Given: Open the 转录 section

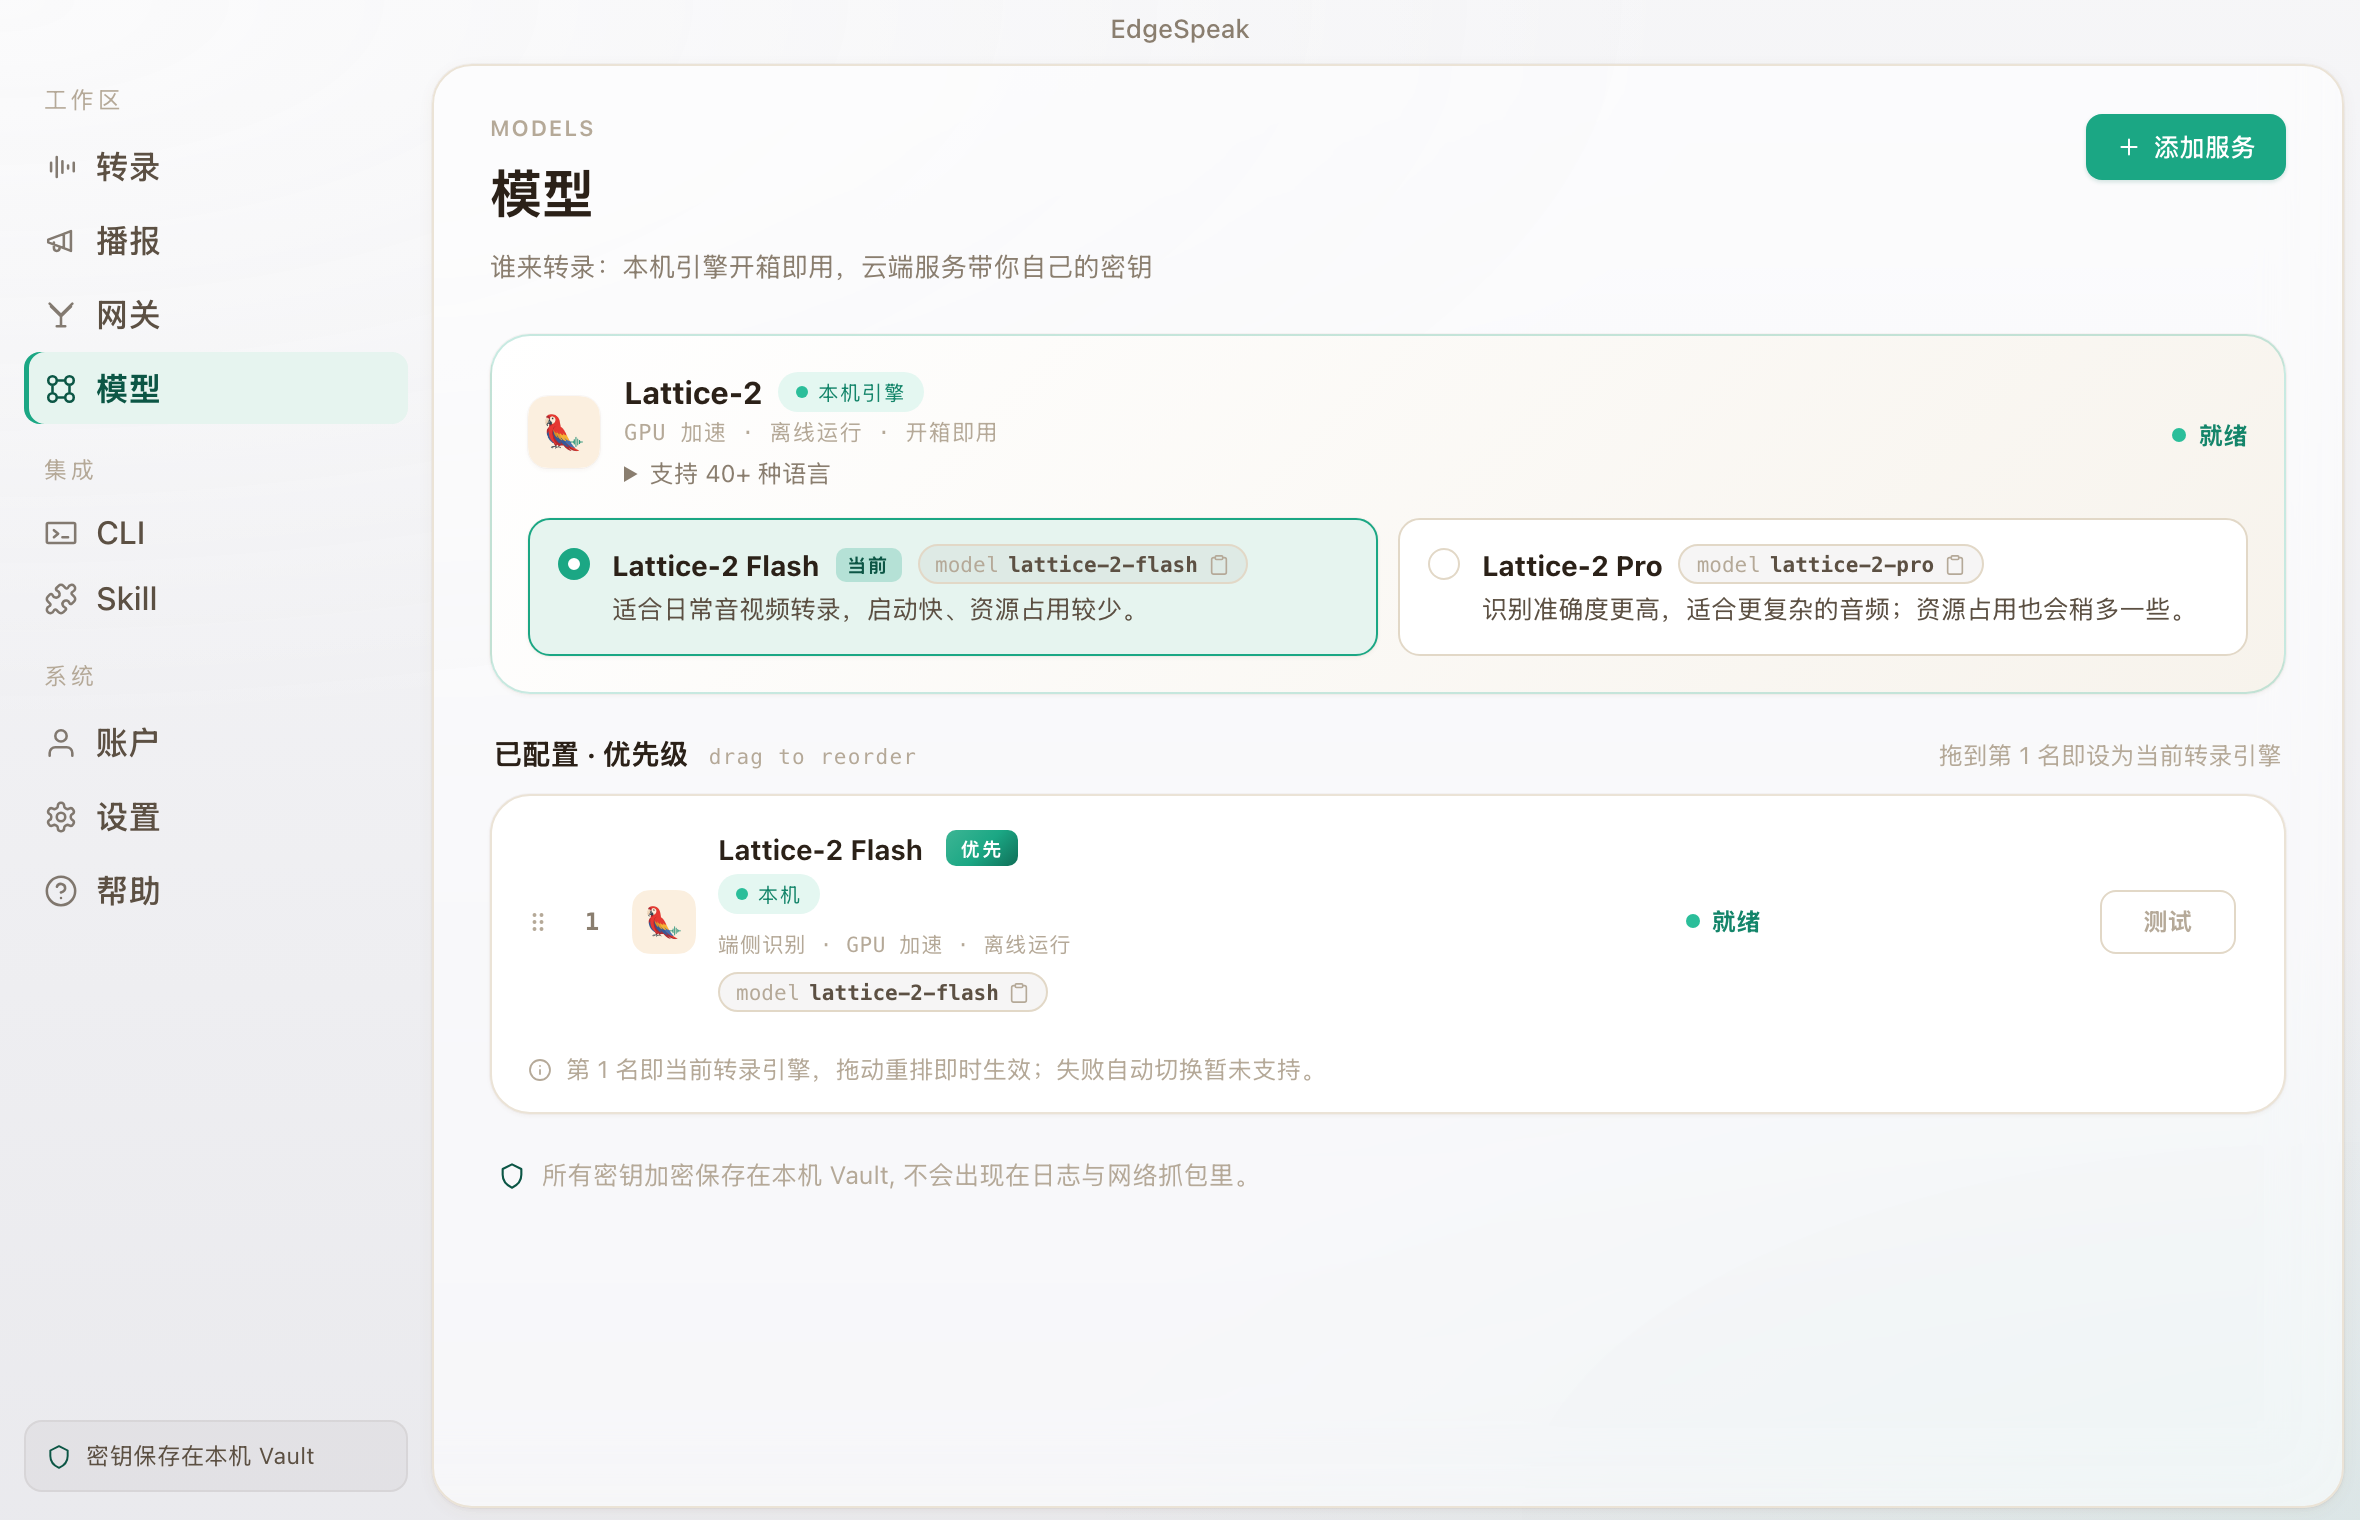Looking at the screenshot, I should coord(216,167).
